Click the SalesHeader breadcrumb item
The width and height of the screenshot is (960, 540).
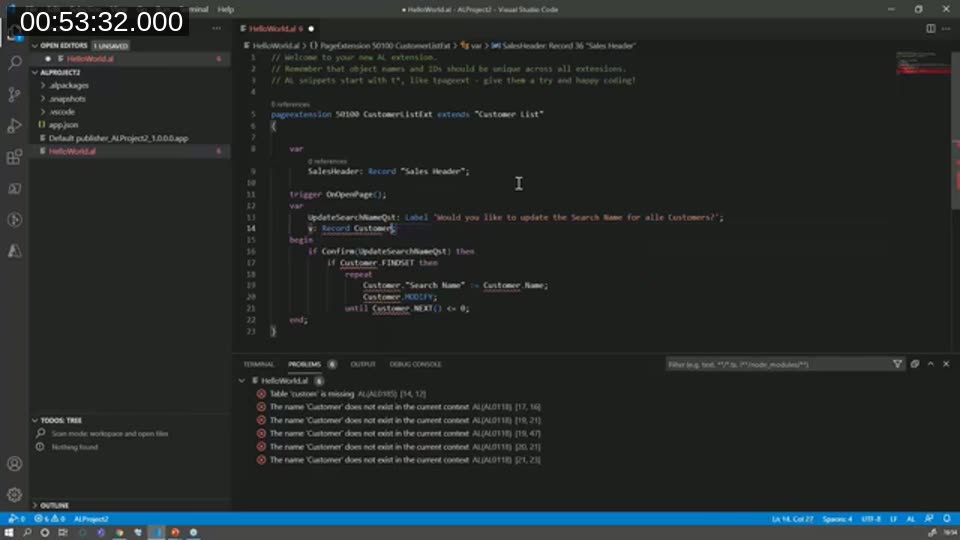point(563,46)
